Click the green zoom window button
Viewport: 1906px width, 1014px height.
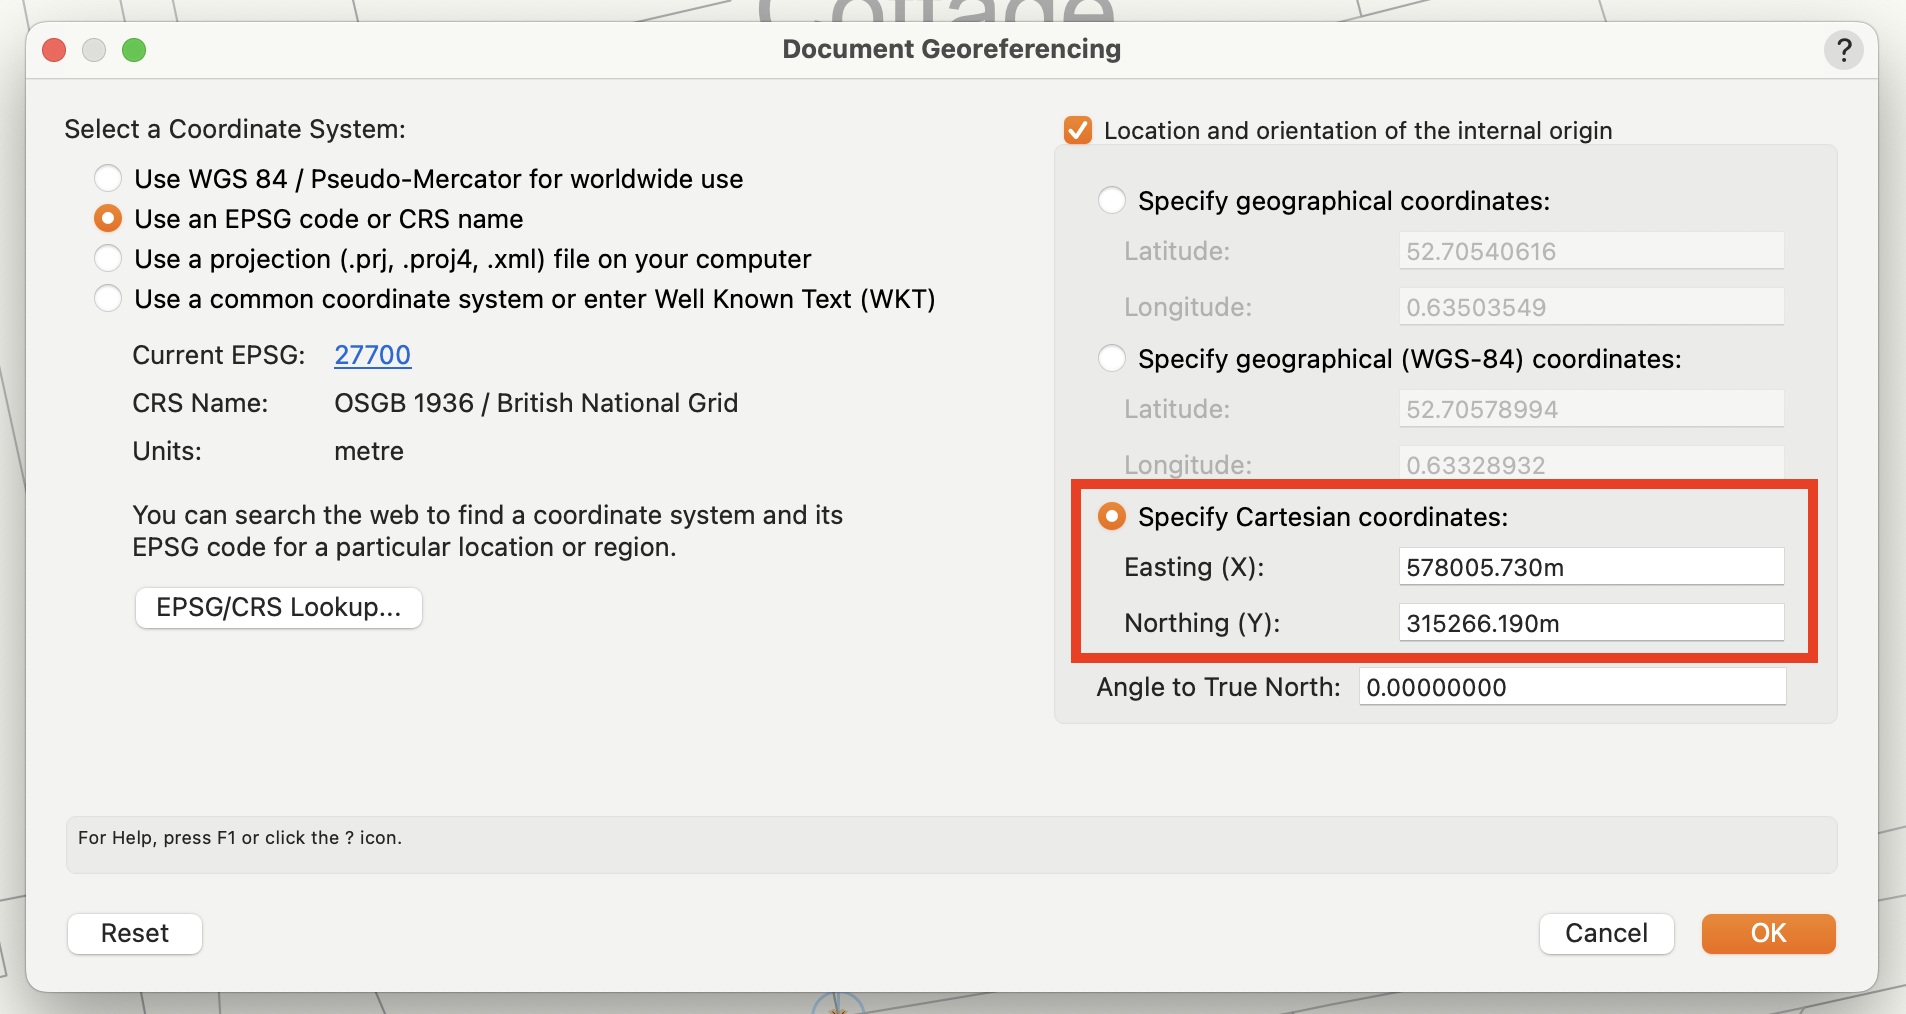point(134,49)
